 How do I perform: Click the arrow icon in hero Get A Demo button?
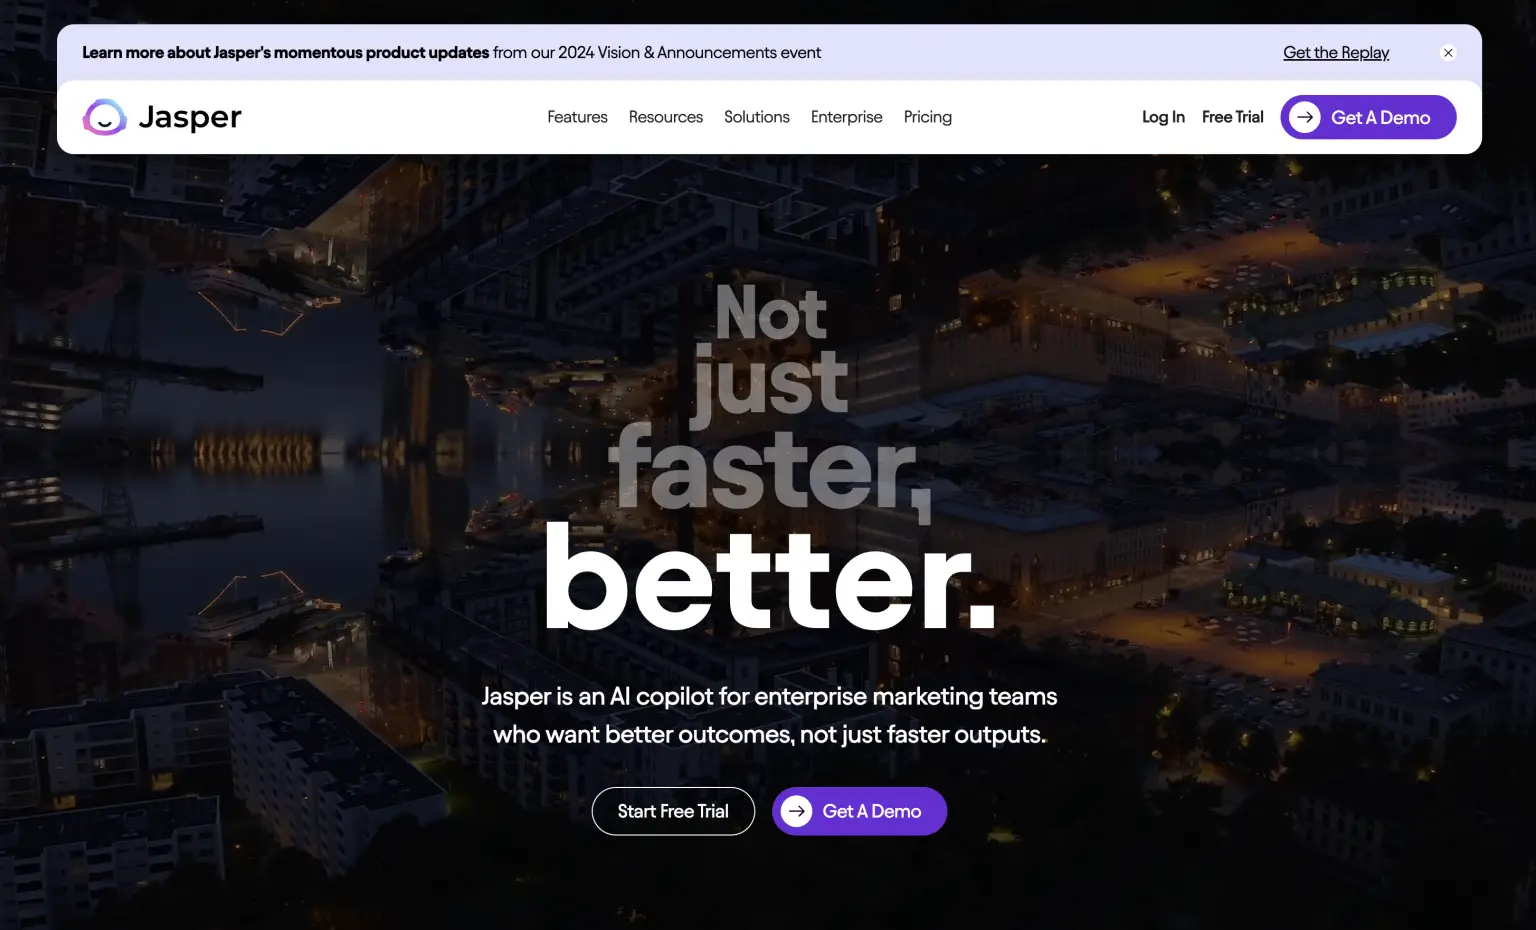click(x=797, y=811)
